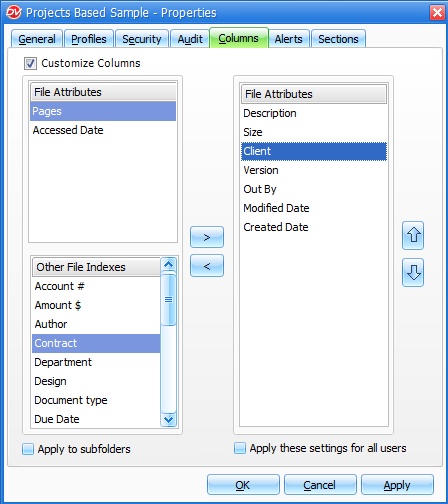Click the up arrow on Other File Indexes list
The height and width of the screenshot is (504, 448).
tap(168, 265)
